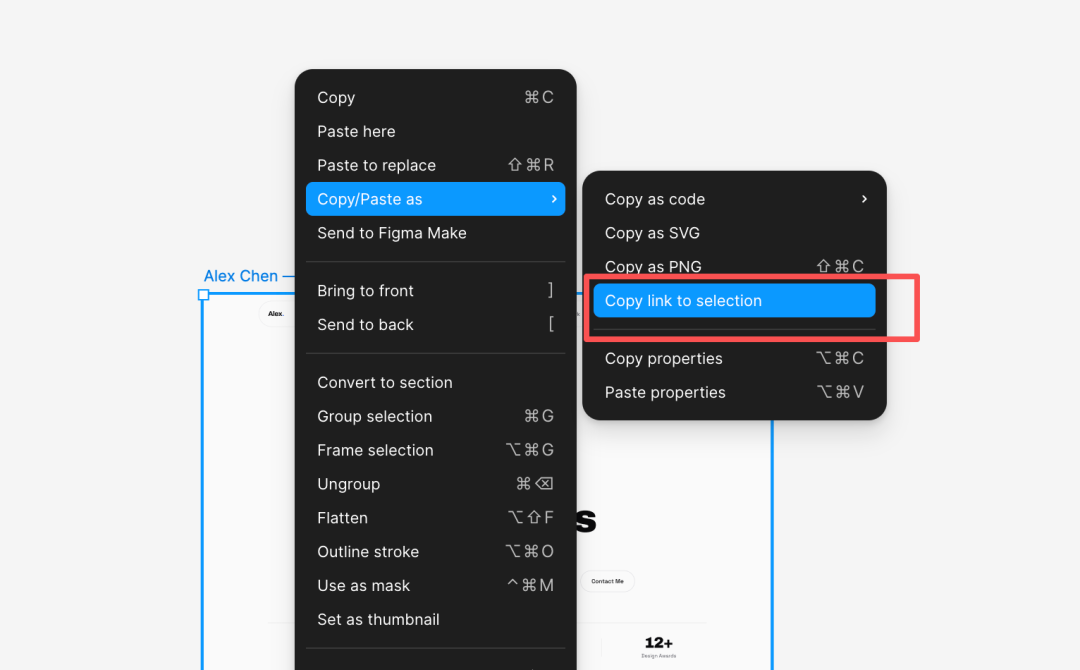This screenshot has height=670, width=1080.
Task: Select Flatten menu item
Action: [435, 518]
